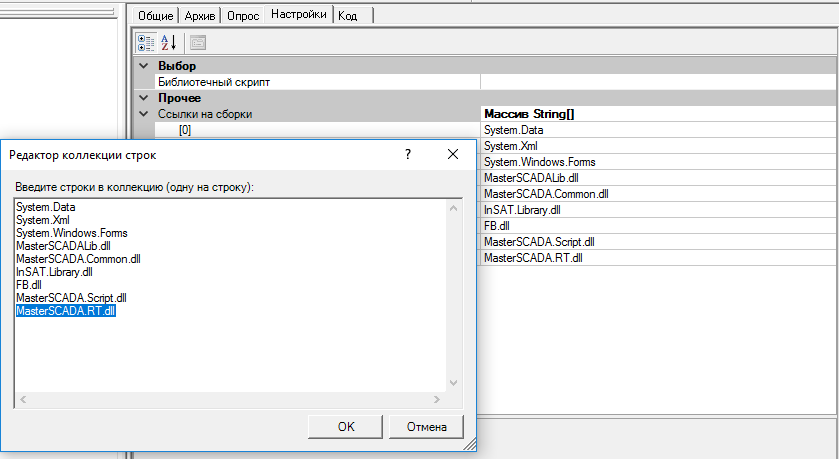
Task: Open the Общие tab
Action: pyautogui.click(x=155, y=16)
